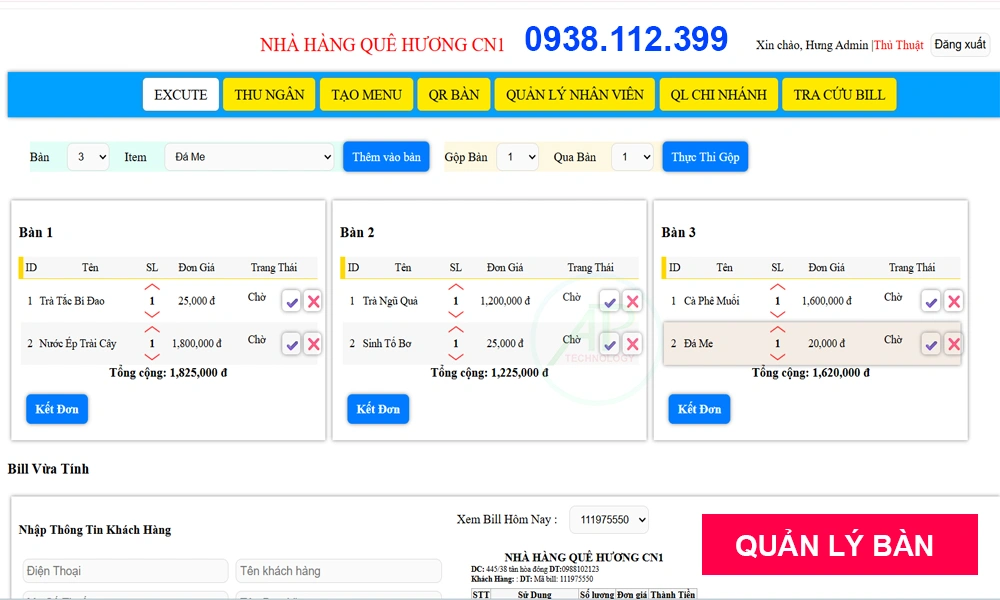
Task: Click the Điện Thoại input field
Action: (x=125, y=570)
